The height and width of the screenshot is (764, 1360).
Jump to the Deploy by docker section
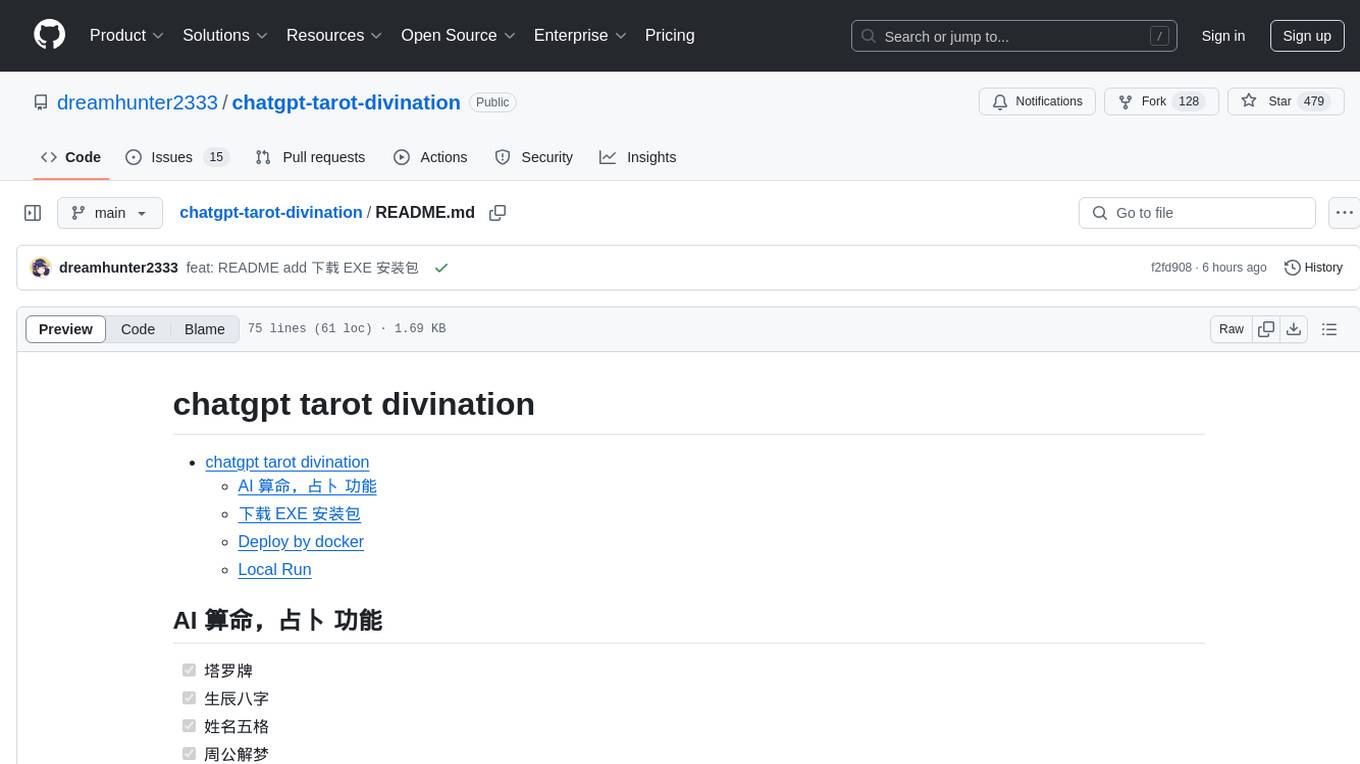pos(301,542)
